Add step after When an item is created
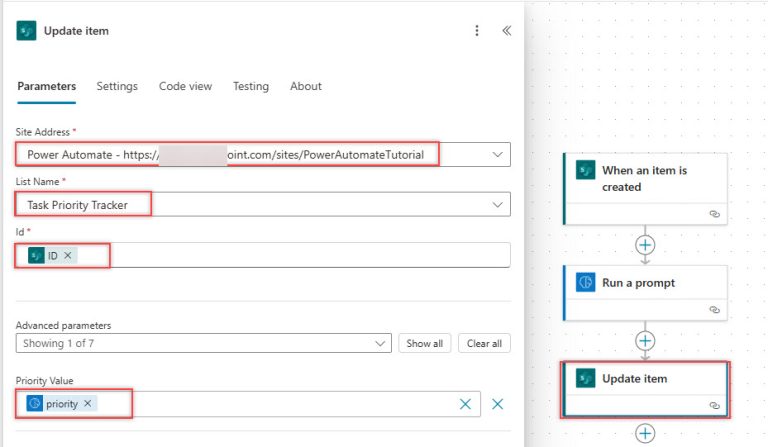This screenshot has width=768, height=447. pyautogui.click(x=645, y=244)
